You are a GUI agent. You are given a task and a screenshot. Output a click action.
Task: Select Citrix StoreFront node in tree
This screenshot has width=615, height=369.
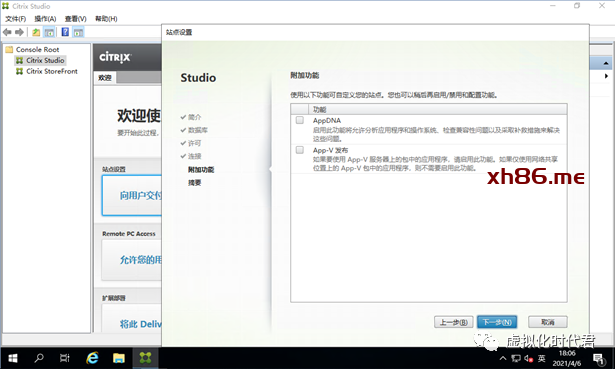(x=47, y=71)
